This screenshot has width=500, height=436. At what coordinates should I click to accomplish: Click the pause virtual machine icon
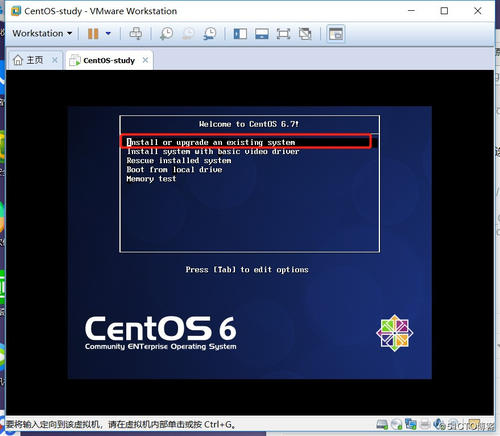[93, 34]
